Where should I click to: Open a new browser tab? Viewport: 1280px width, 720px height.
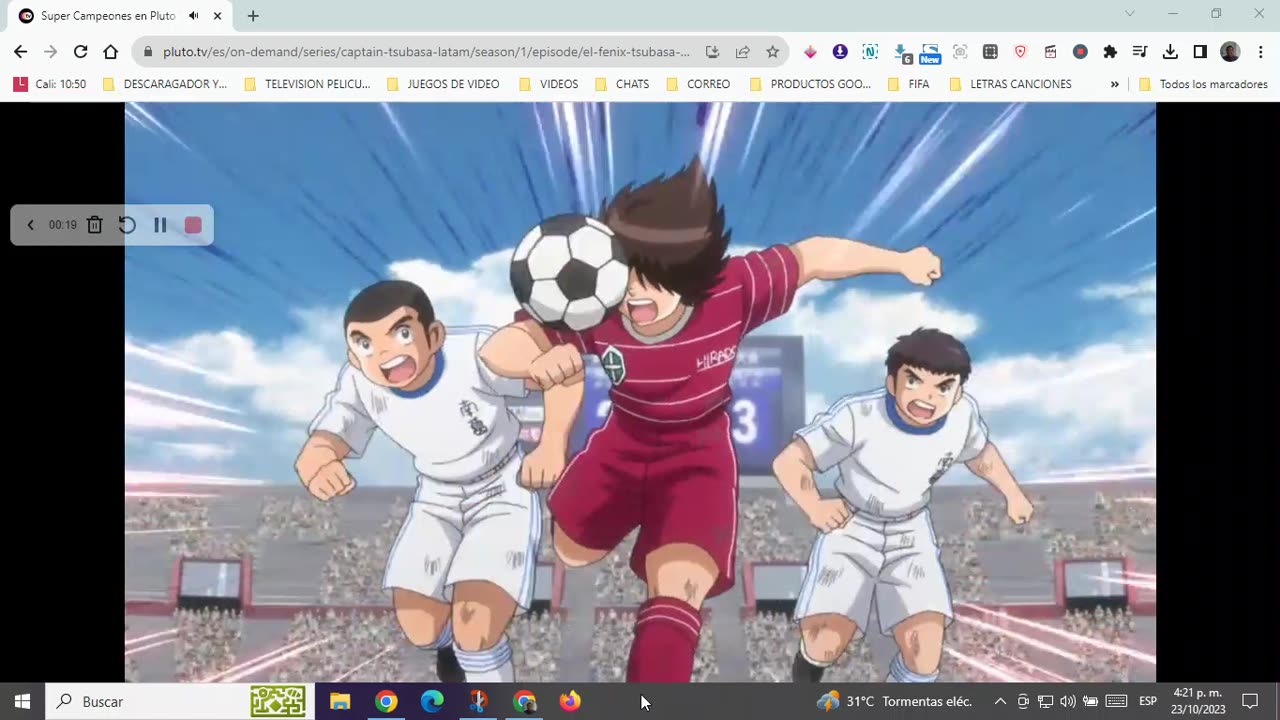coord(253,16)
